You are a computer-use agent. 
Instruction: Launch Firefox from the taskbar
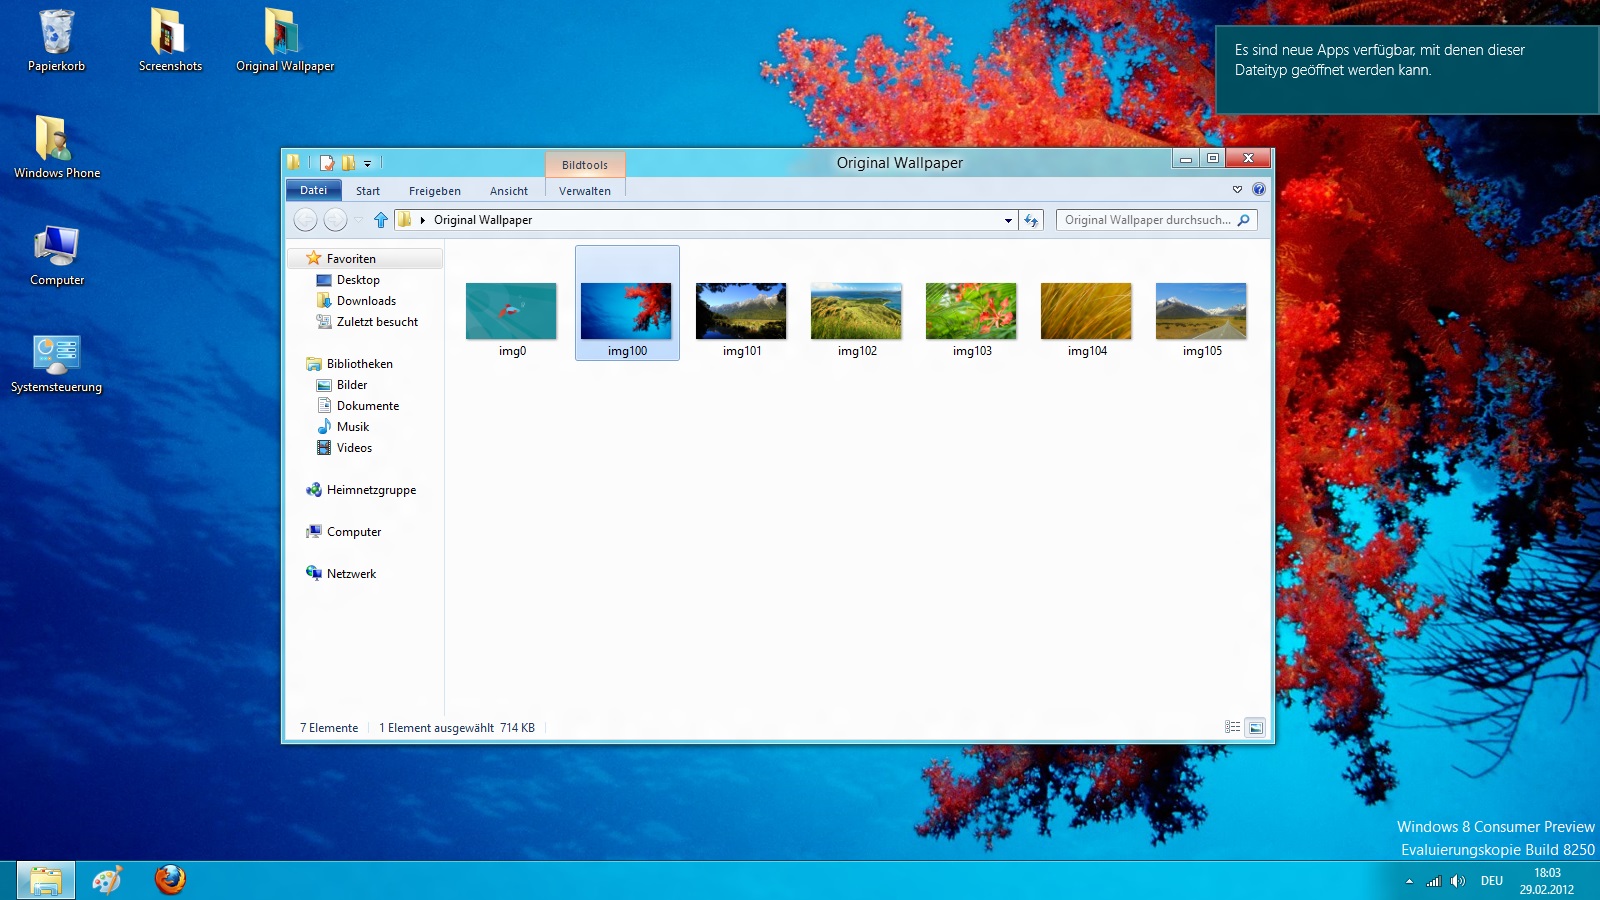170,880
